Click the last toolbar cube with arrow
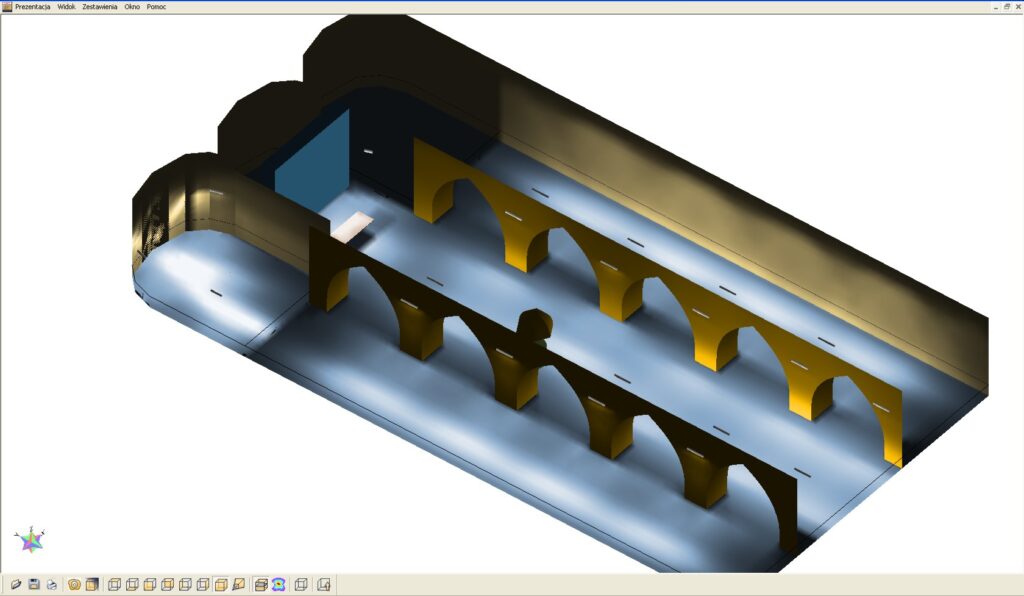The height and width of the screenshot is (596, 1024). pyautogui.click(x=324, y=584)
